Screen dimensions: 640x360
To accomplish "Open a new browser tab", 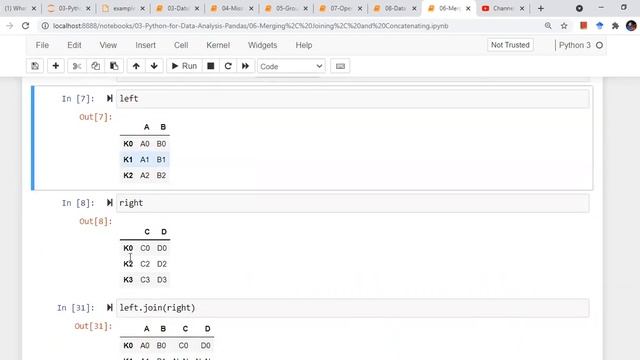I will tap(541, 8).
